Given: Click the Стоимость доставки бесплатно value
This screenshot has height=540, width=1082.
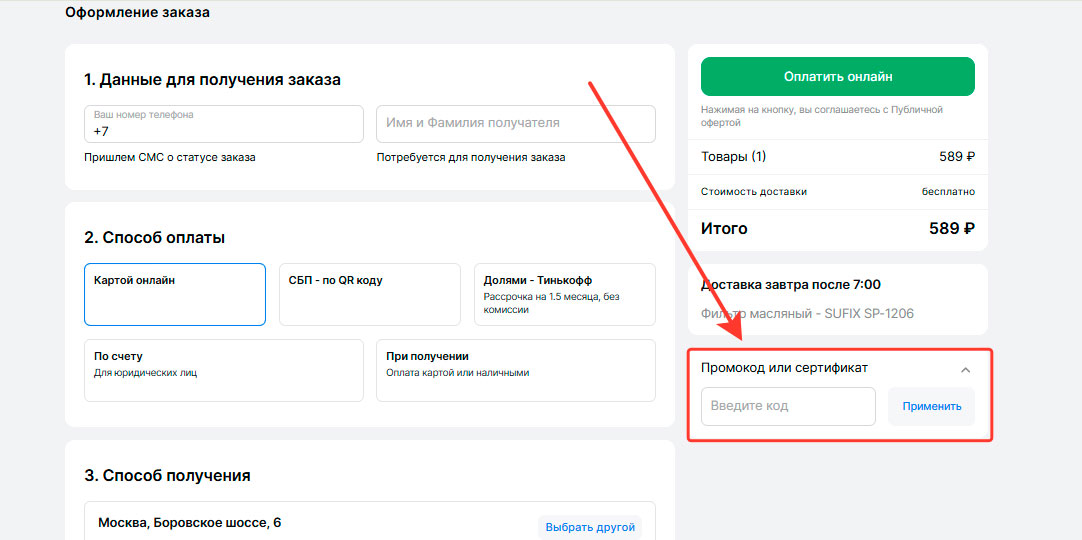Looking at the screenshot, I should pos(948,192).
